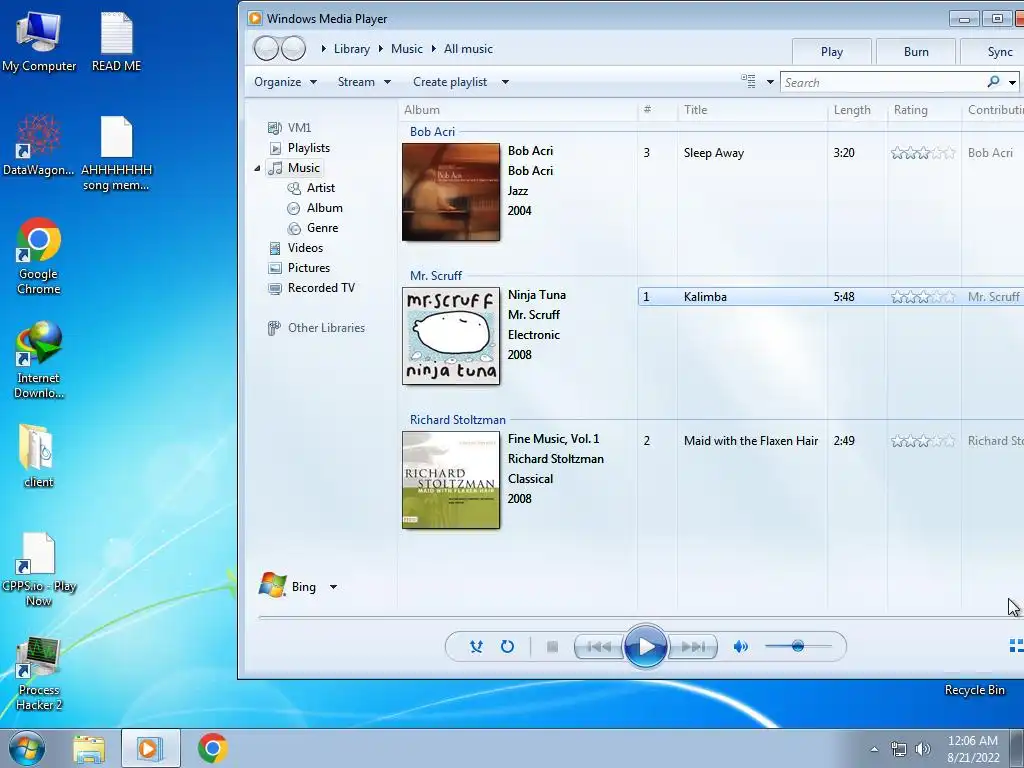Screen dimensions: 1024x768
Task: Select the READ ME desktop file
Action: (x=117, y=42)
